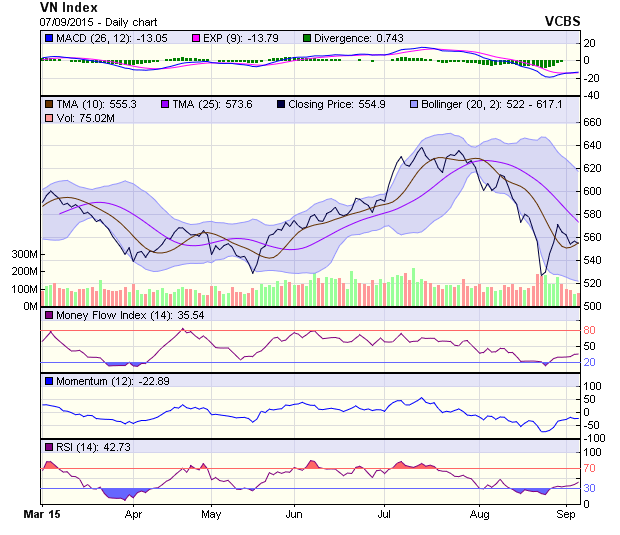Click the 300M label on the volume axis
Viewport: 620px width, 535px height.
point(24,255)
